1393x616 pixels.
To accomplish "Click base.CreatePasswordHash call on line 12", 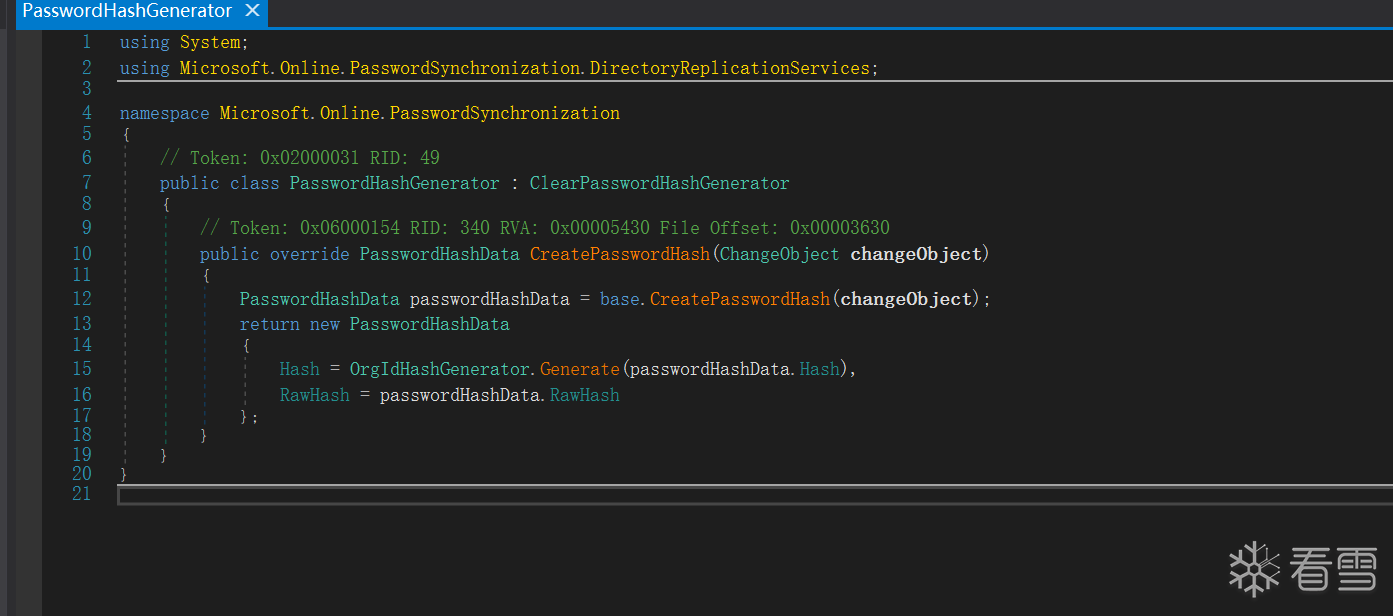I will point(739,299).
